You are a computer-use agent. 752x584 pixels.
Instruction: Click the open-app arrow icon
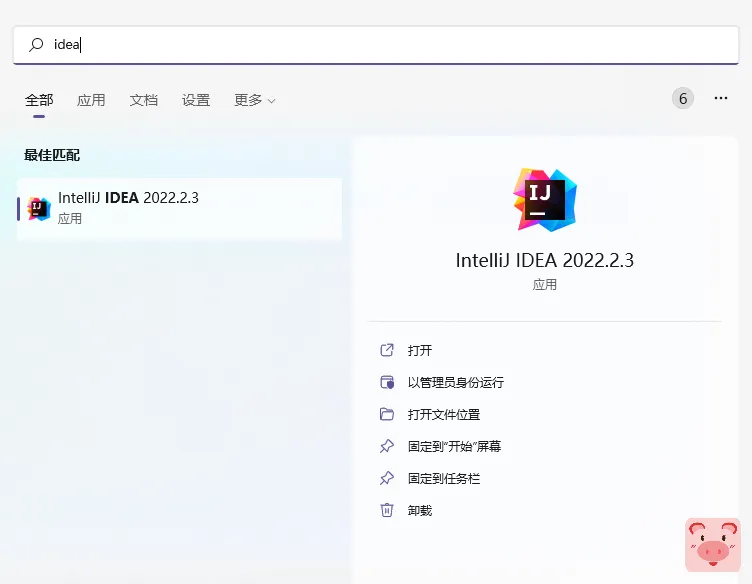(x=387, y=350)
